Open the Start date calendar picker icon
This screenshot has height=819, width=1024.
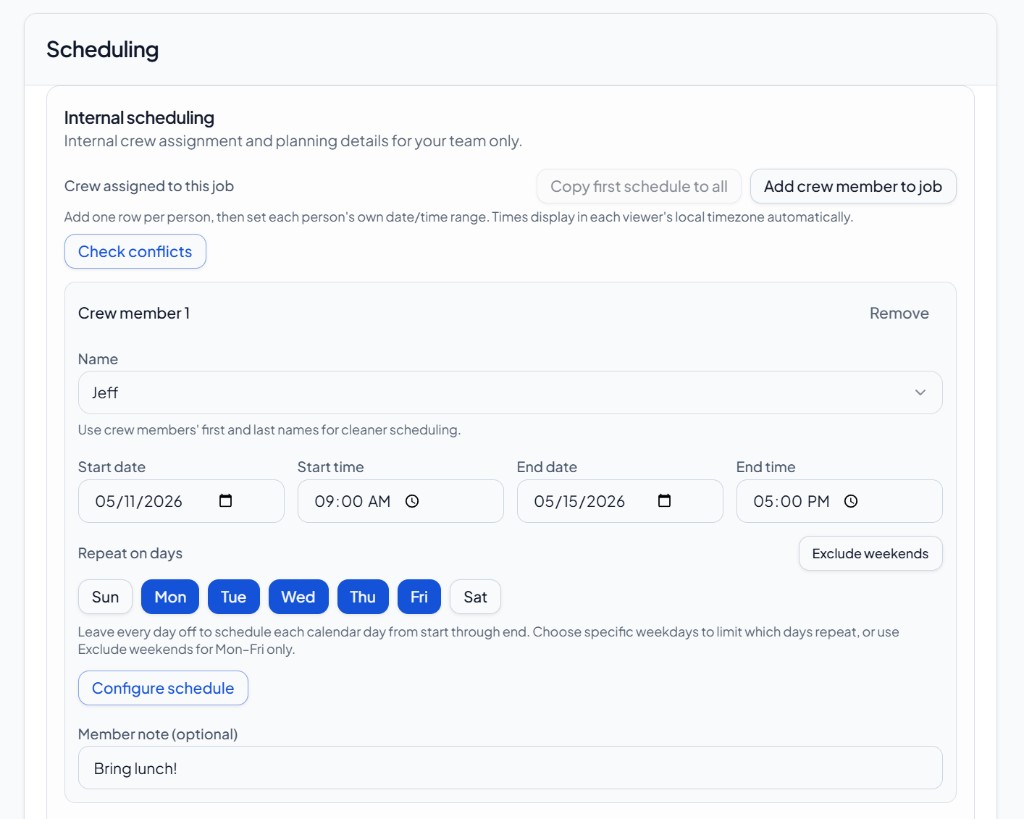click(x=225, y=501)
